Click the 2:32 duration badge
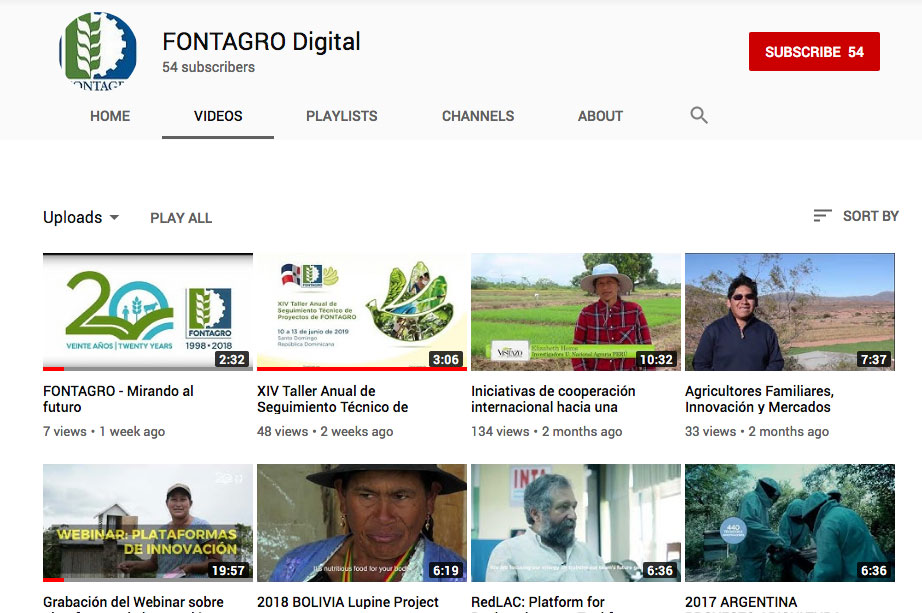The height and width of the screenshot is (613, 922). coord(232,359)
